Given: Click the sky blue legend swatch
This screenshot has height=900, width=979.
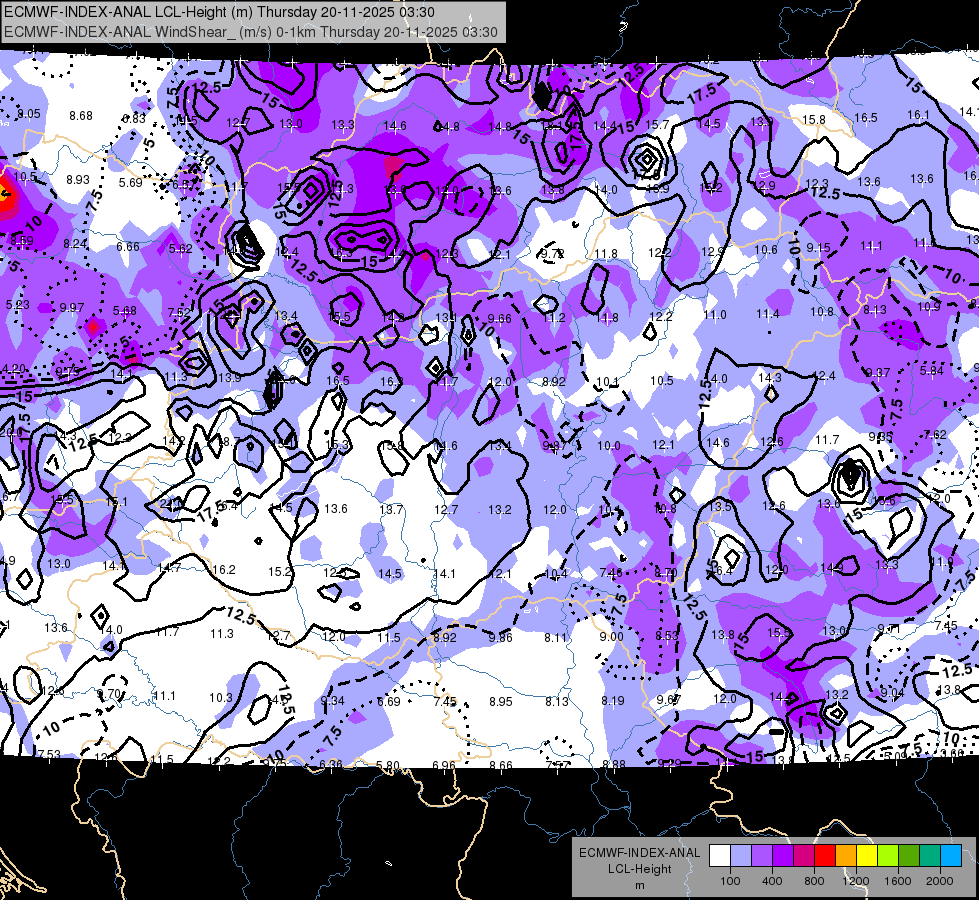Looking at the screenshot, I should pyautogui.click(x=951, y=856).
